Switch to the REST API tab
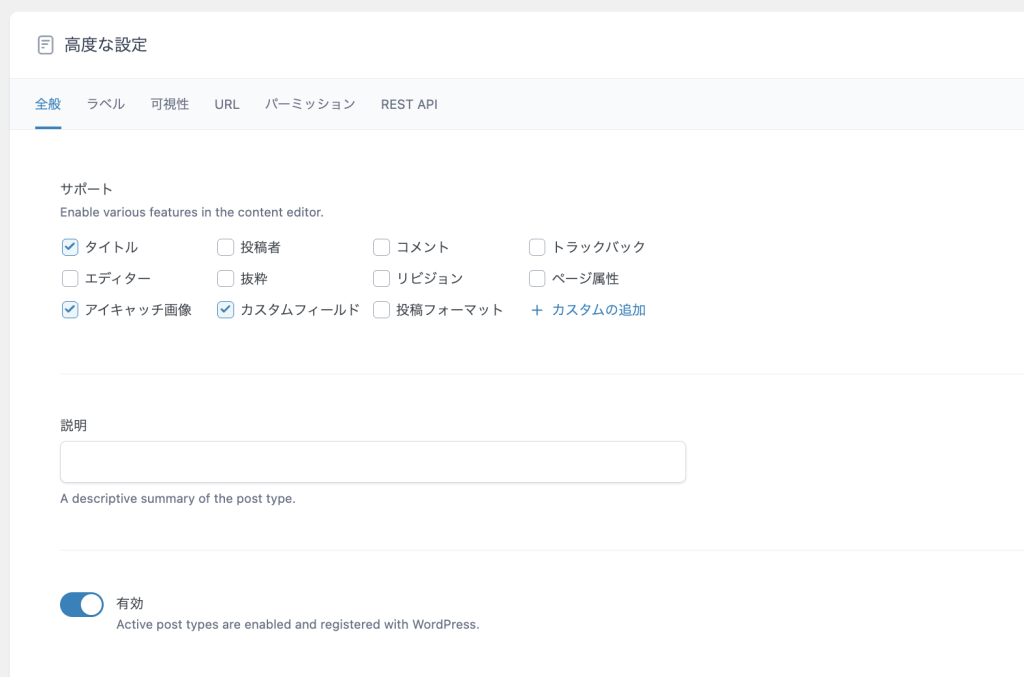This screenshot has height=677, width=1024. pyautogui.click(x=409, y=104)
